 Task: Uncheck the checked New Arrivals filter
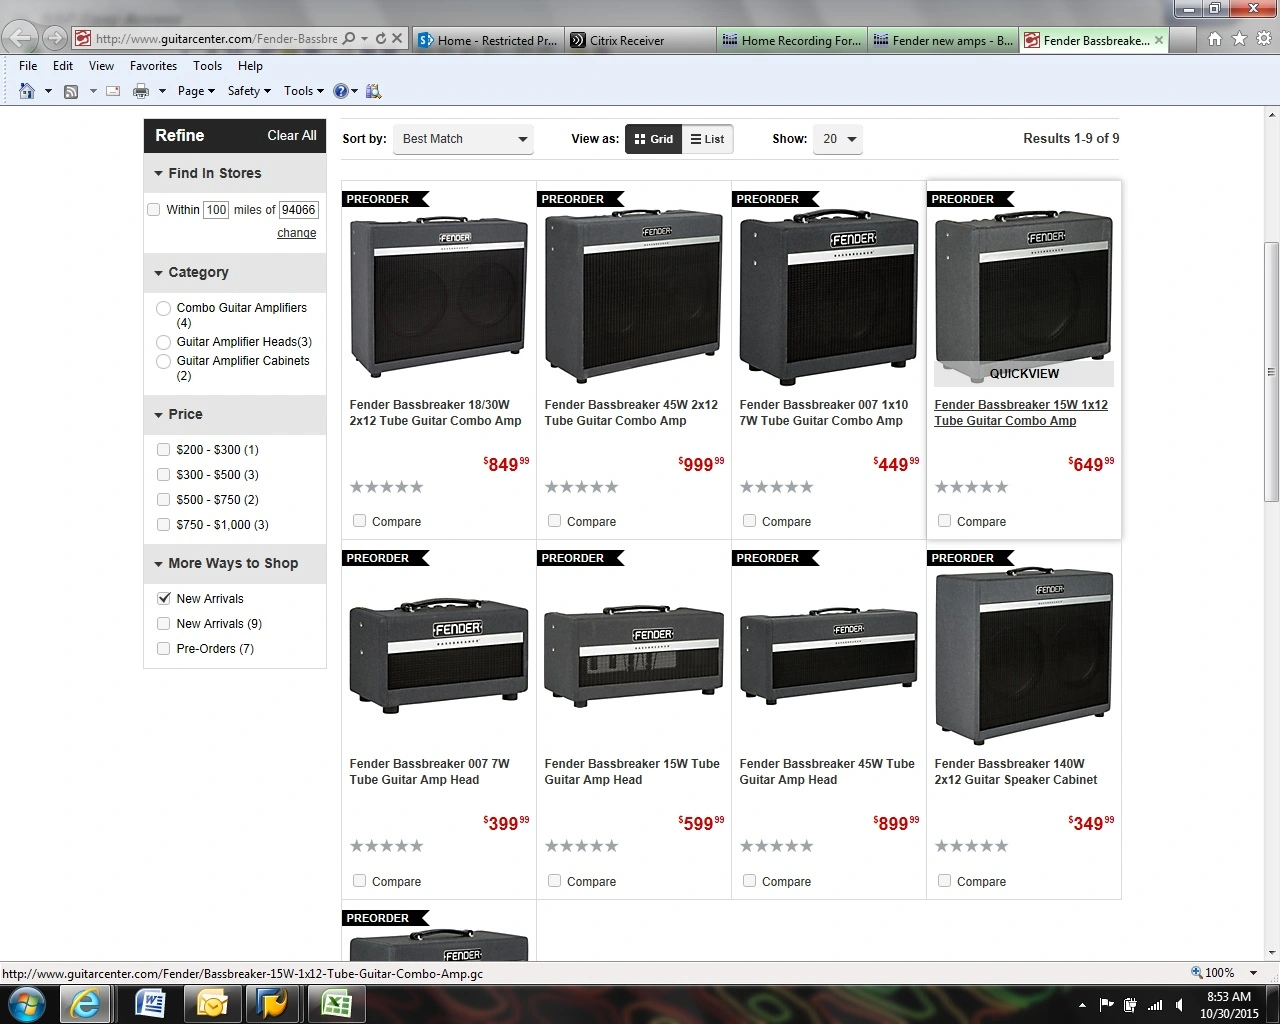tap(164, 599)
